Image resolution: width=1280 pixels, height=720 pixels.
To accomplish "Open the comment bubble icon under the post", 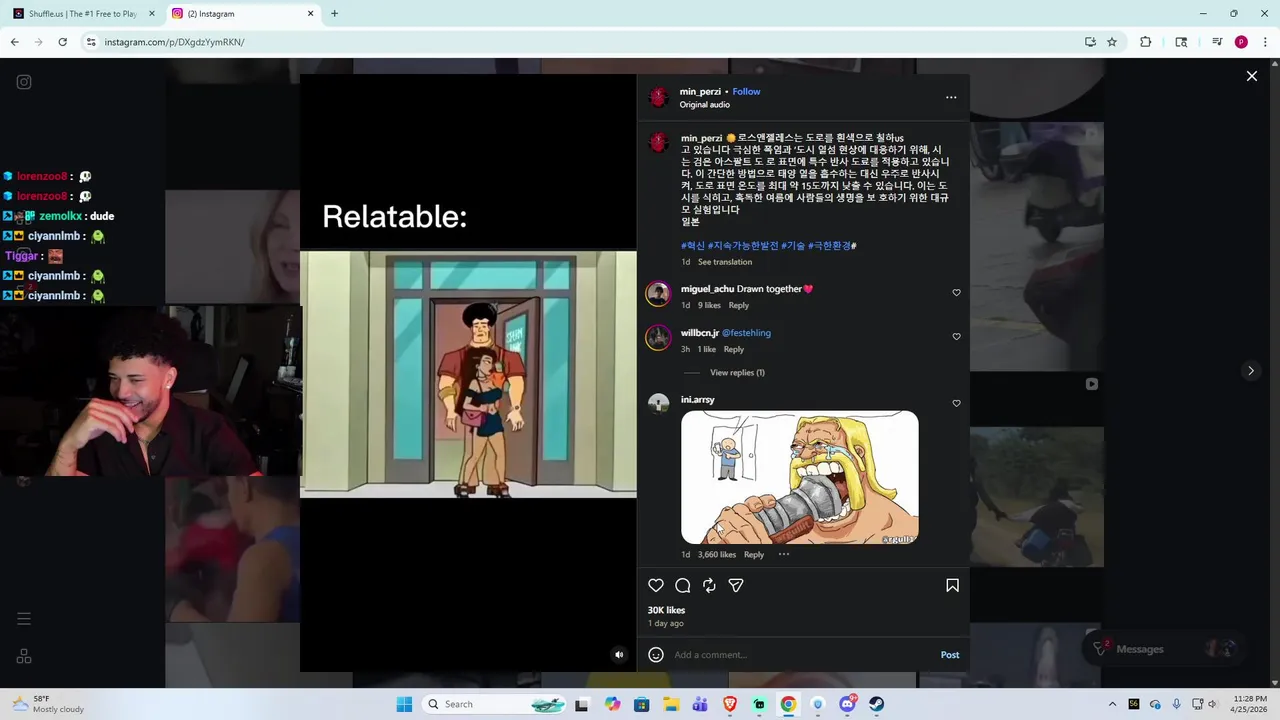I will [x=683, y=586].
